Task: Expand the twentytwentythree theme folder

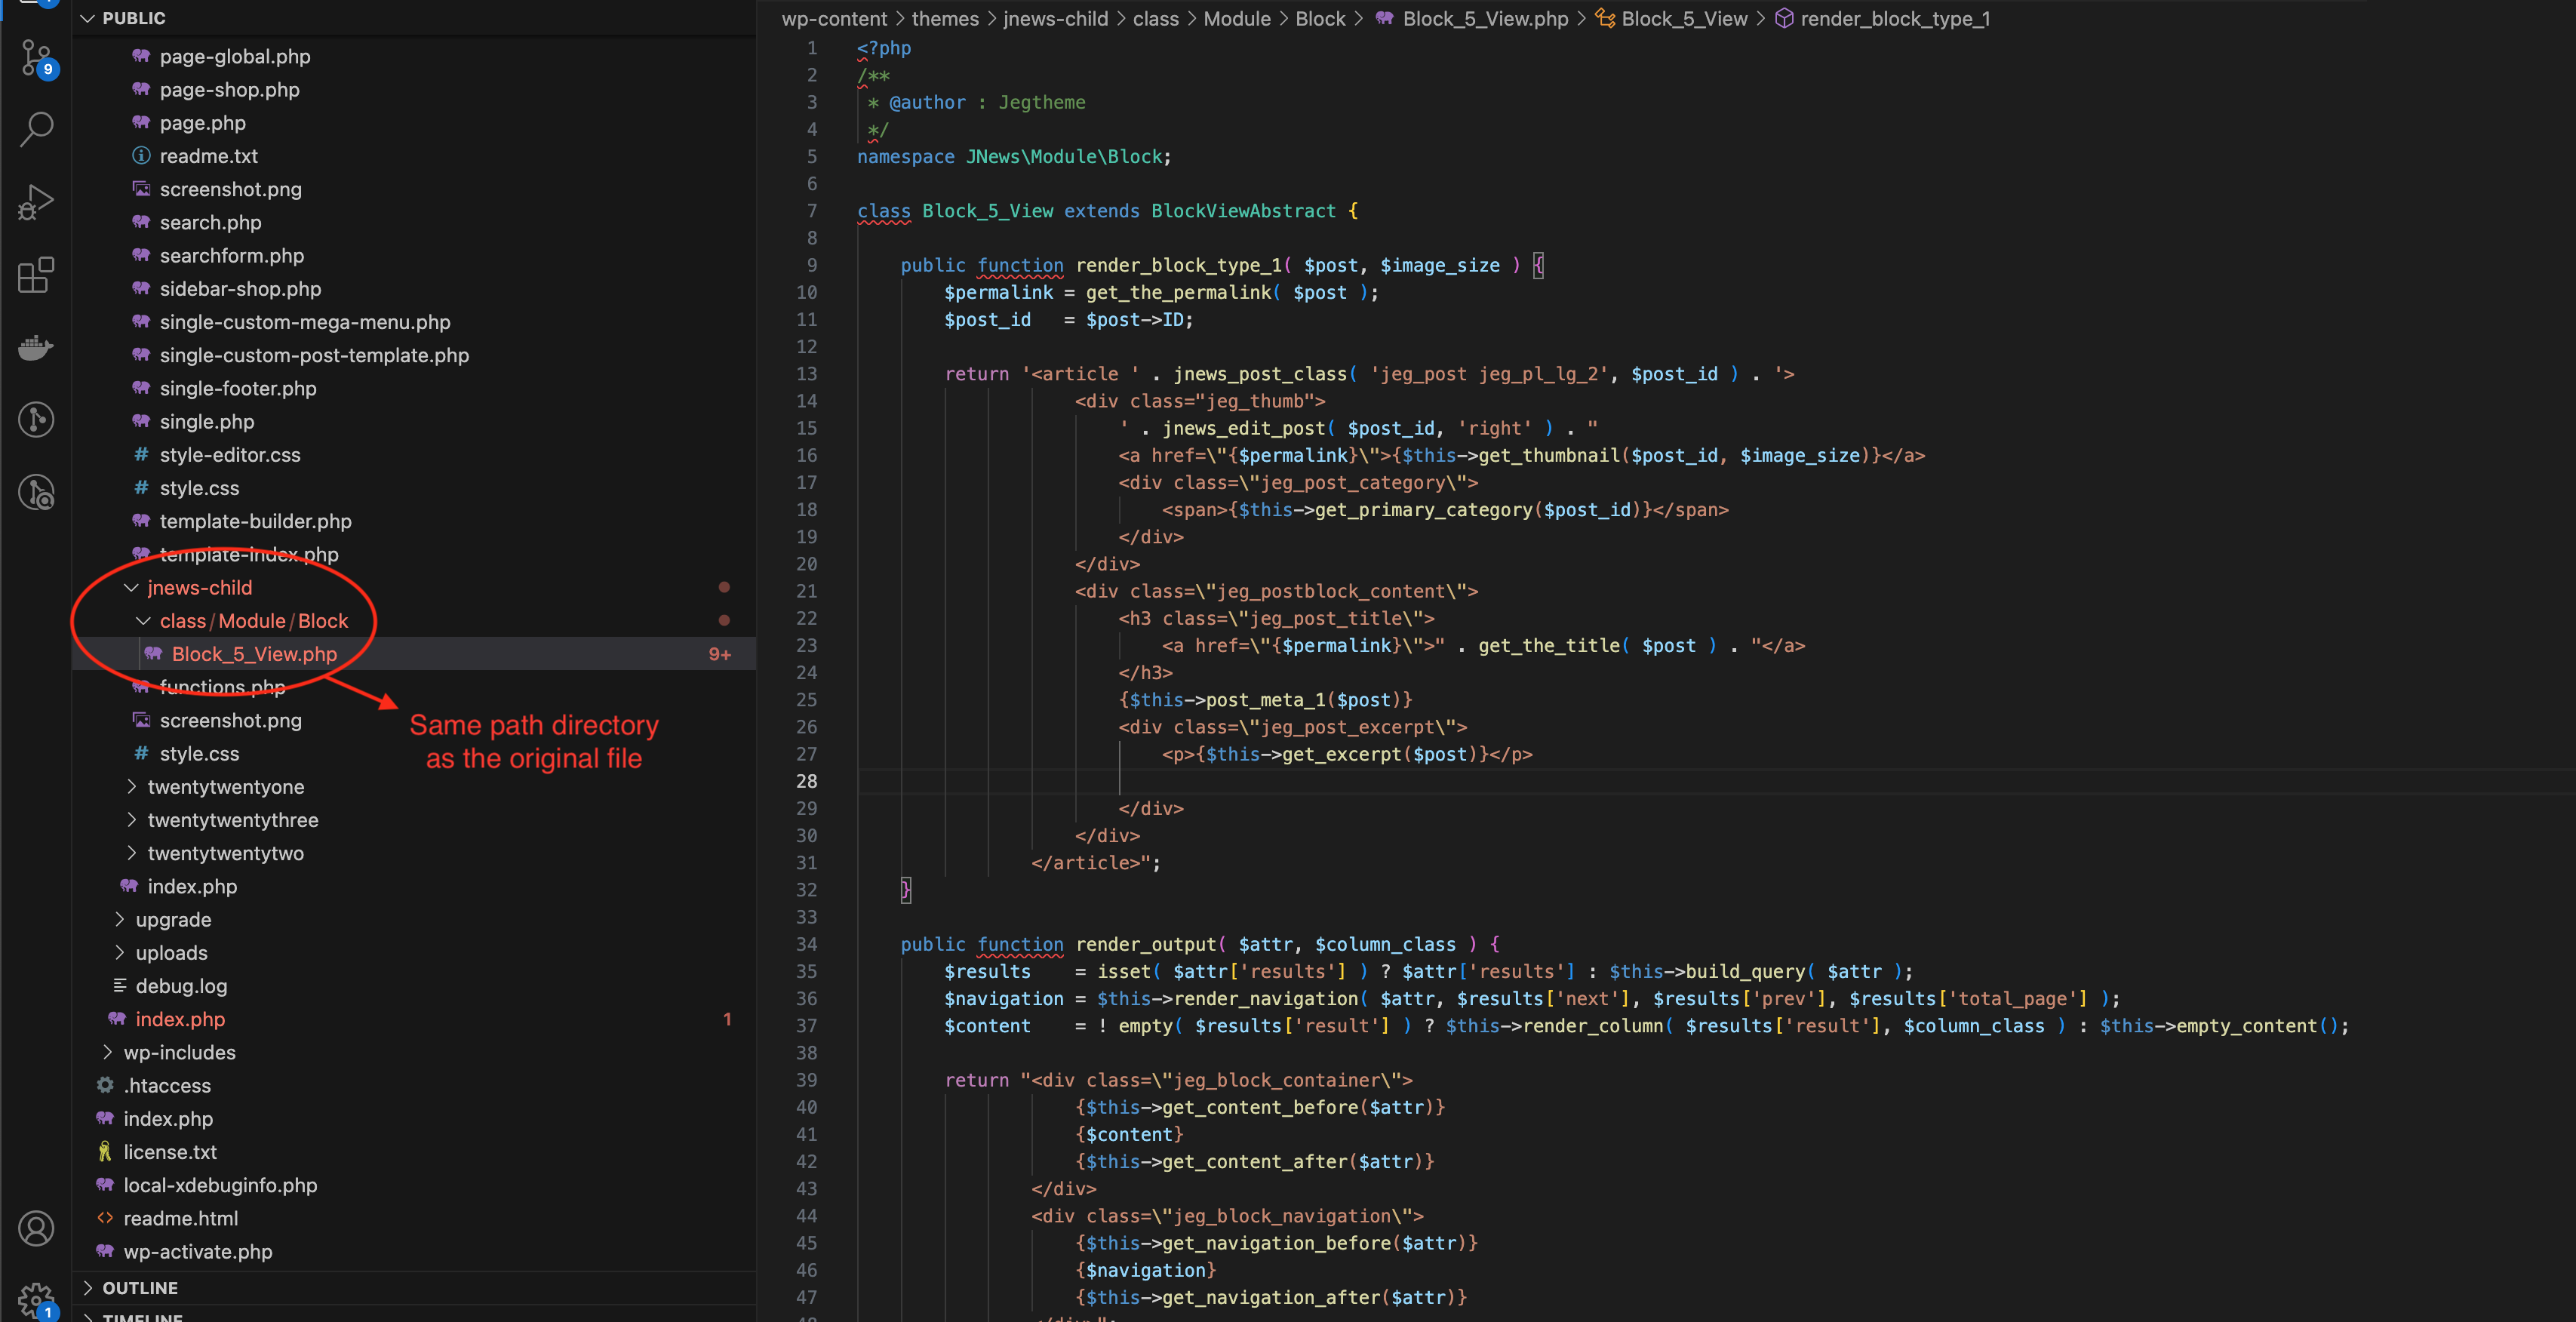Action: tap(232, 820)
